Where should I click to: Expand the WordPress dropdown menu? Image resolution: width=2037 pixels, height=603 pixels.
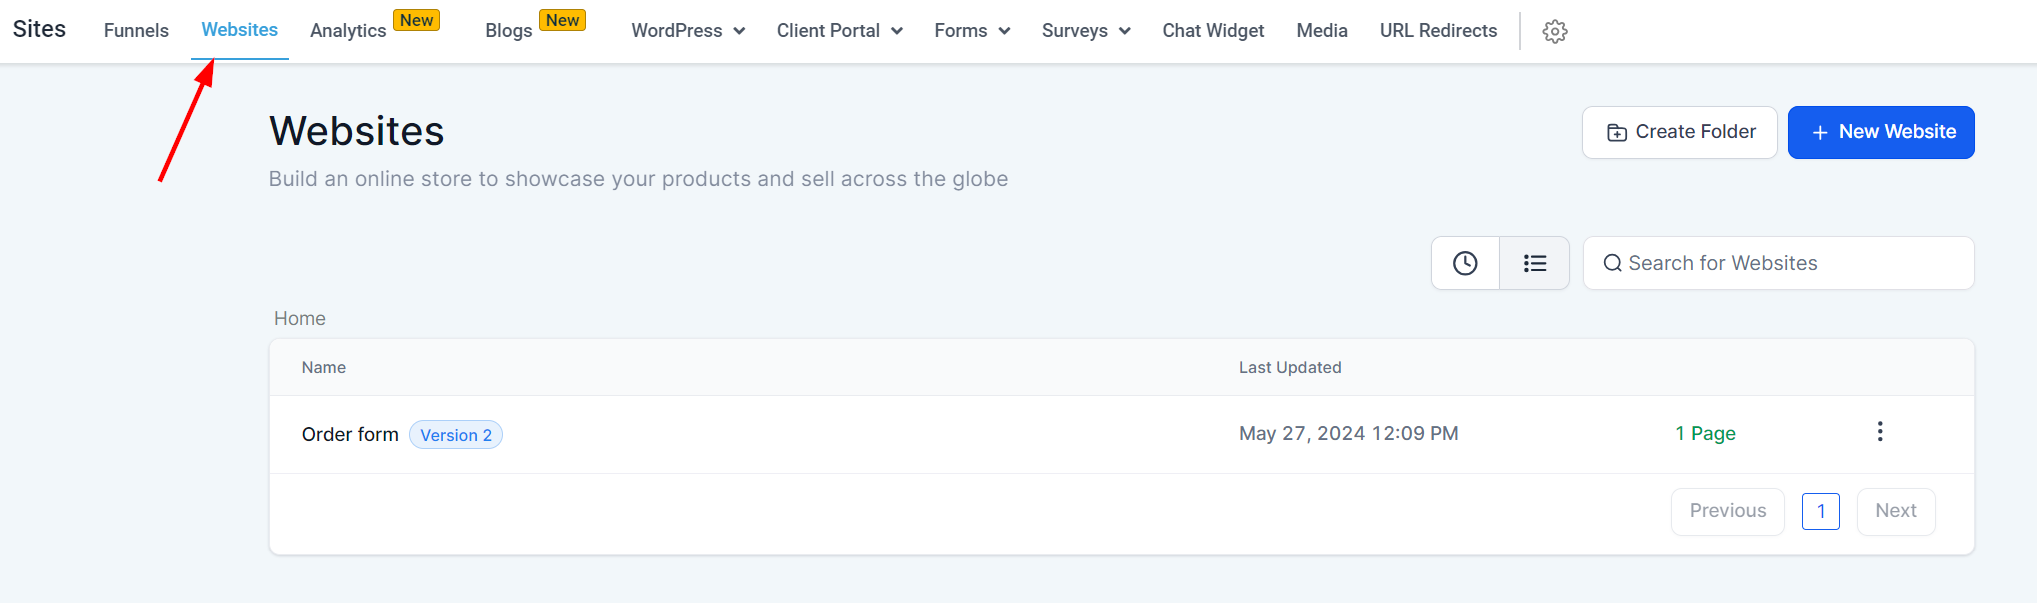688,31
